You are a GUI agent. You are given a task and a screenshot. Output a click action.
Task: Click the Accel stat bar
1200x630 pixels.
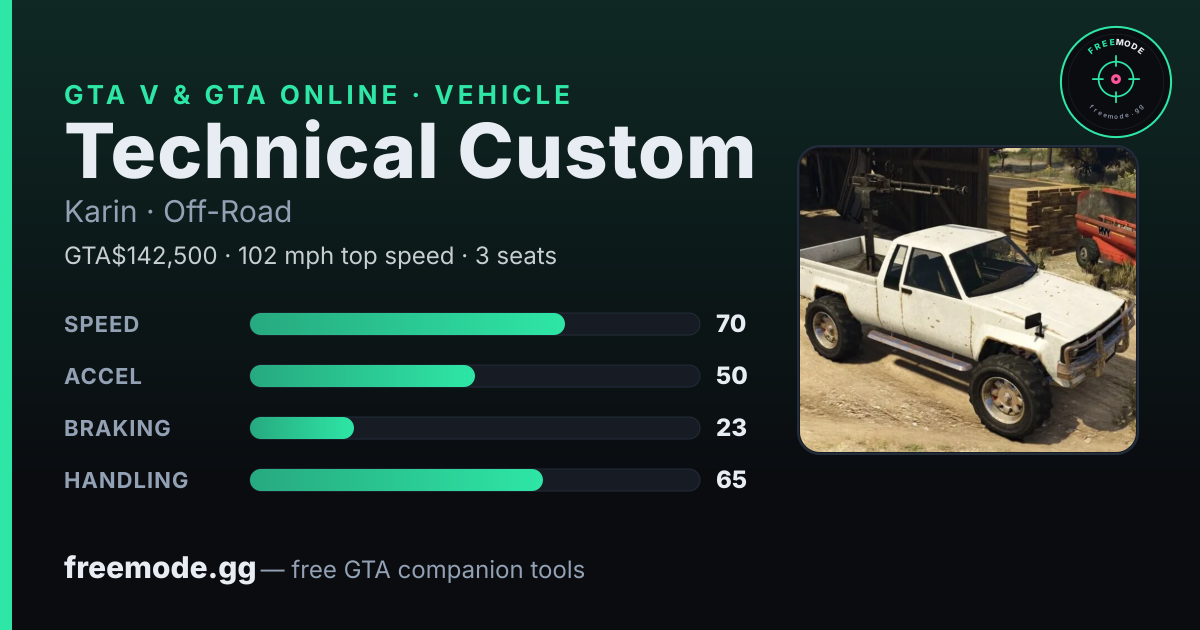pyautogui.click(x=474, y=376)
